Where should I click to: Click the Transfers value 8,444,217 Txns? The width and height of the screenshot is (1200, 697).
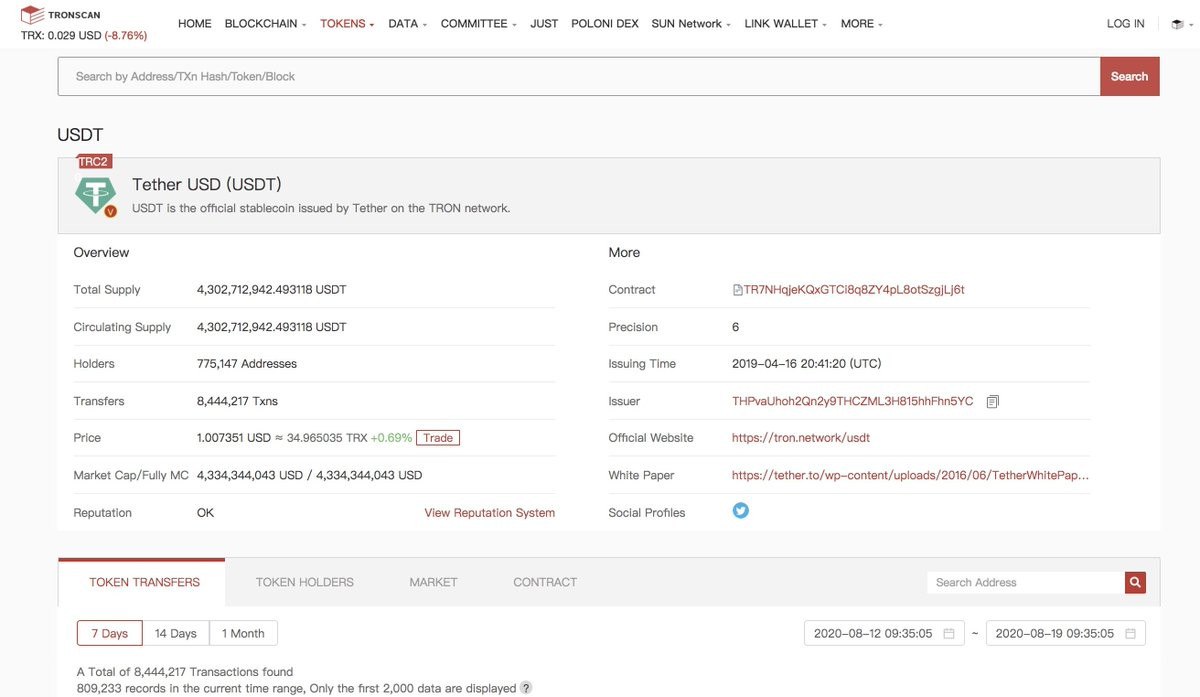[x=237, y=401]
